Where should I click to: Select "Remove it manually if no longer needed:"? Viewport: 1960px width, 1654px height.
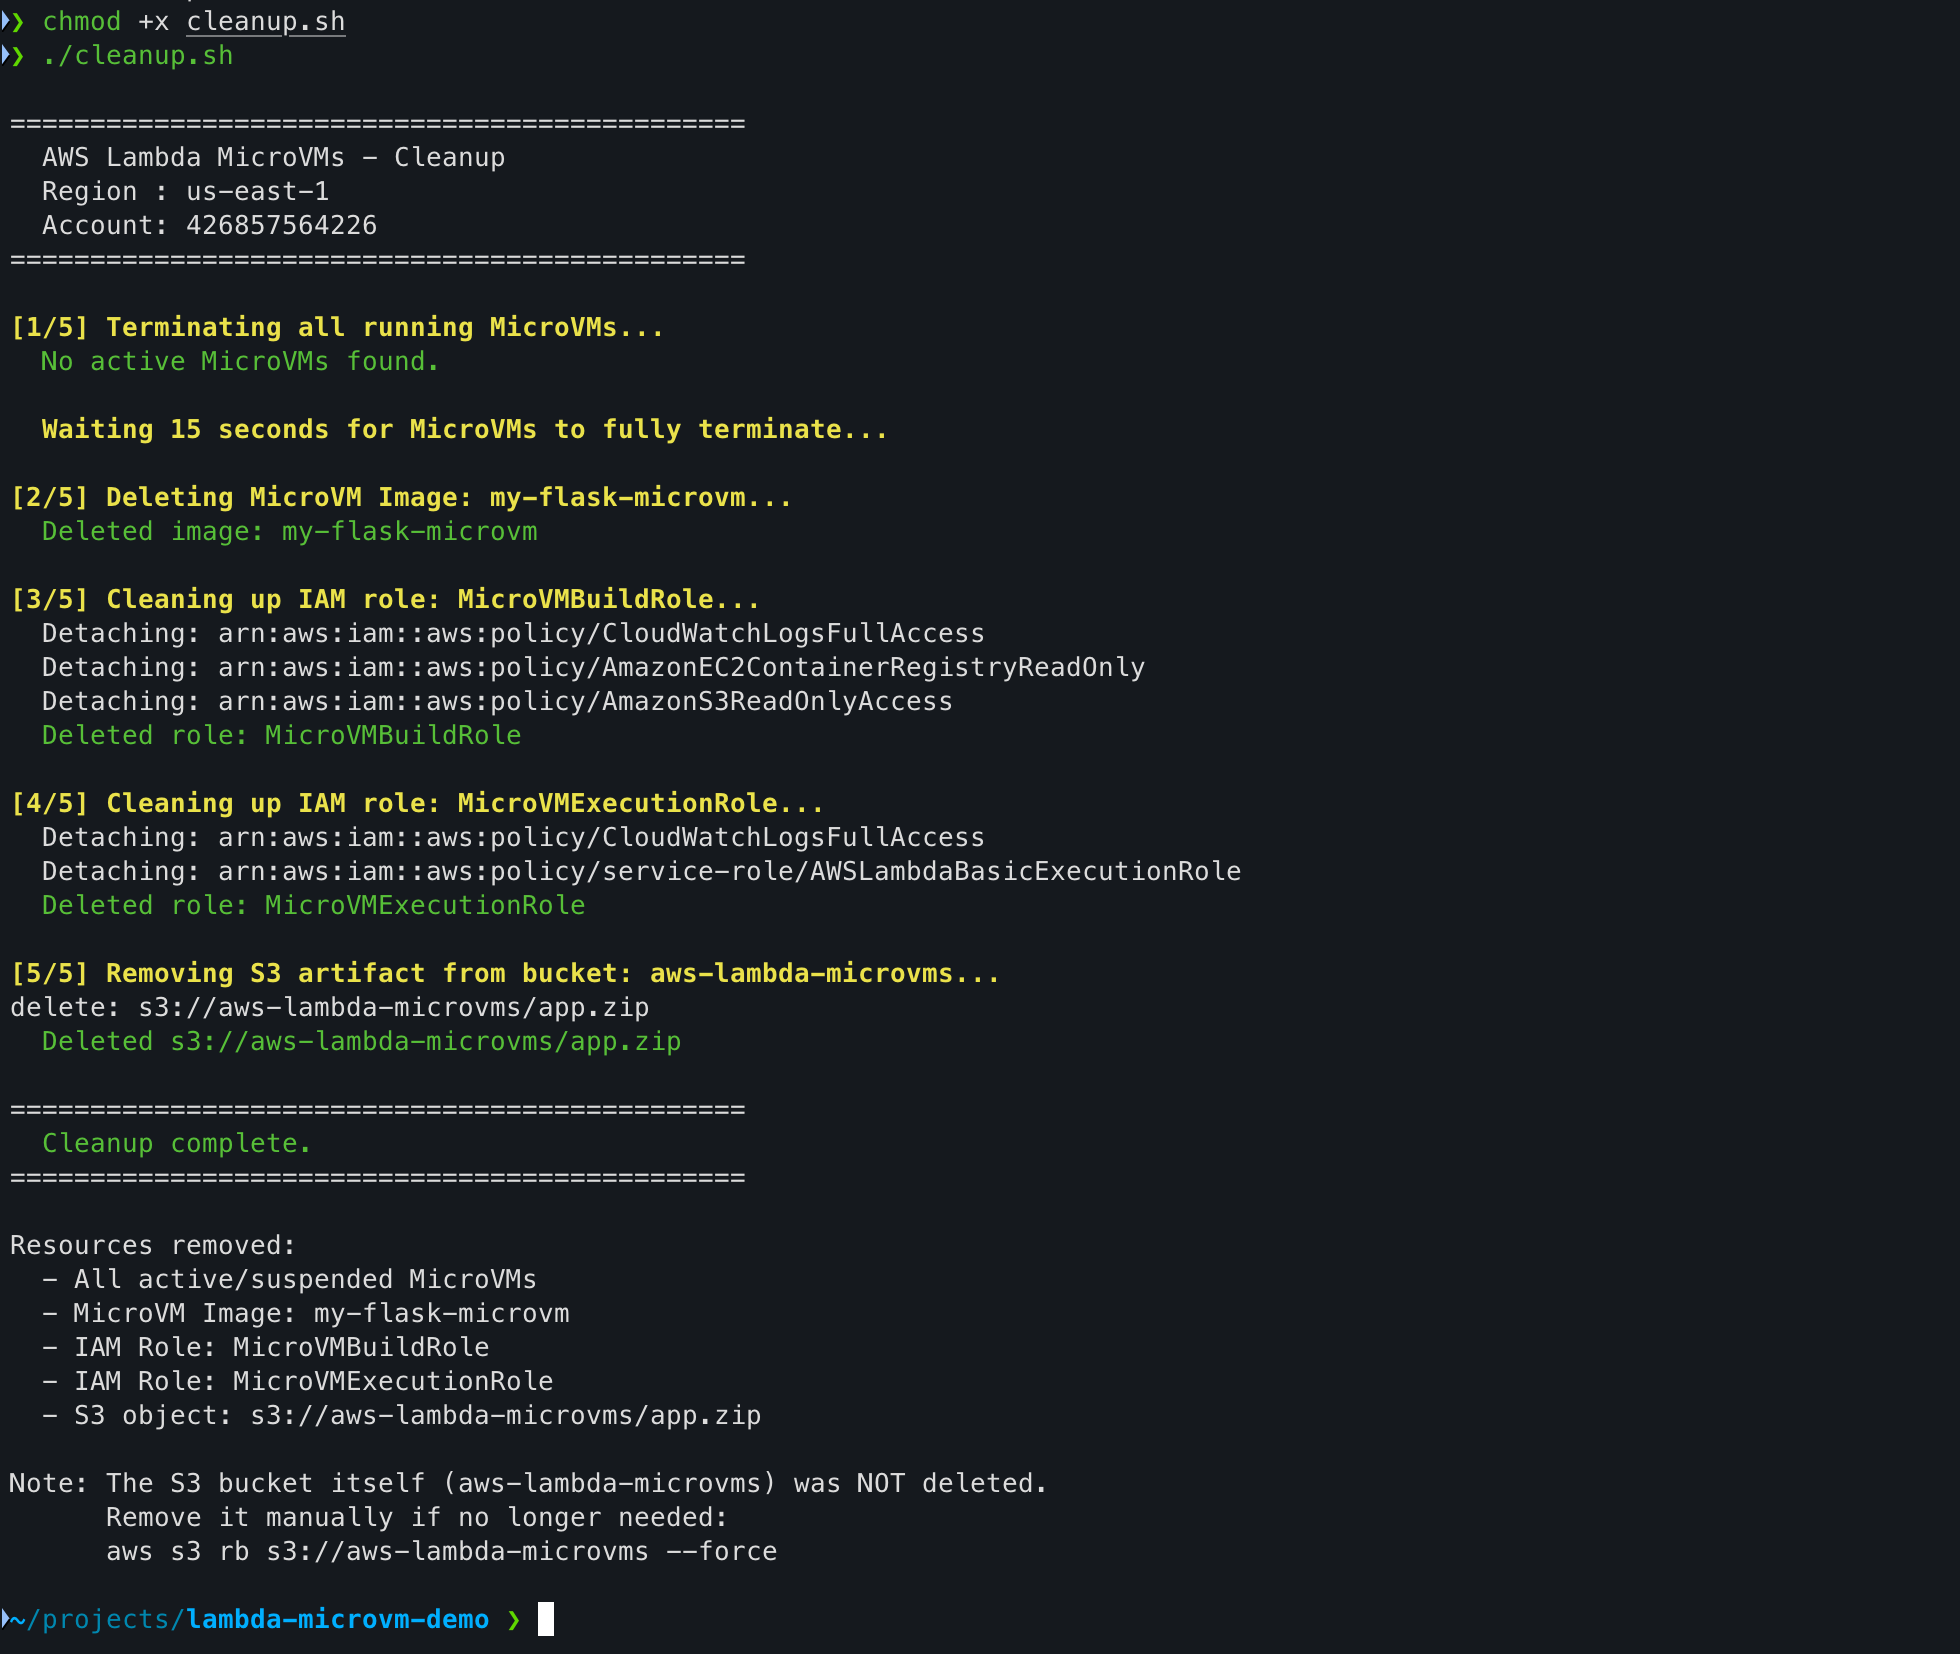(x=417, y=1517)
